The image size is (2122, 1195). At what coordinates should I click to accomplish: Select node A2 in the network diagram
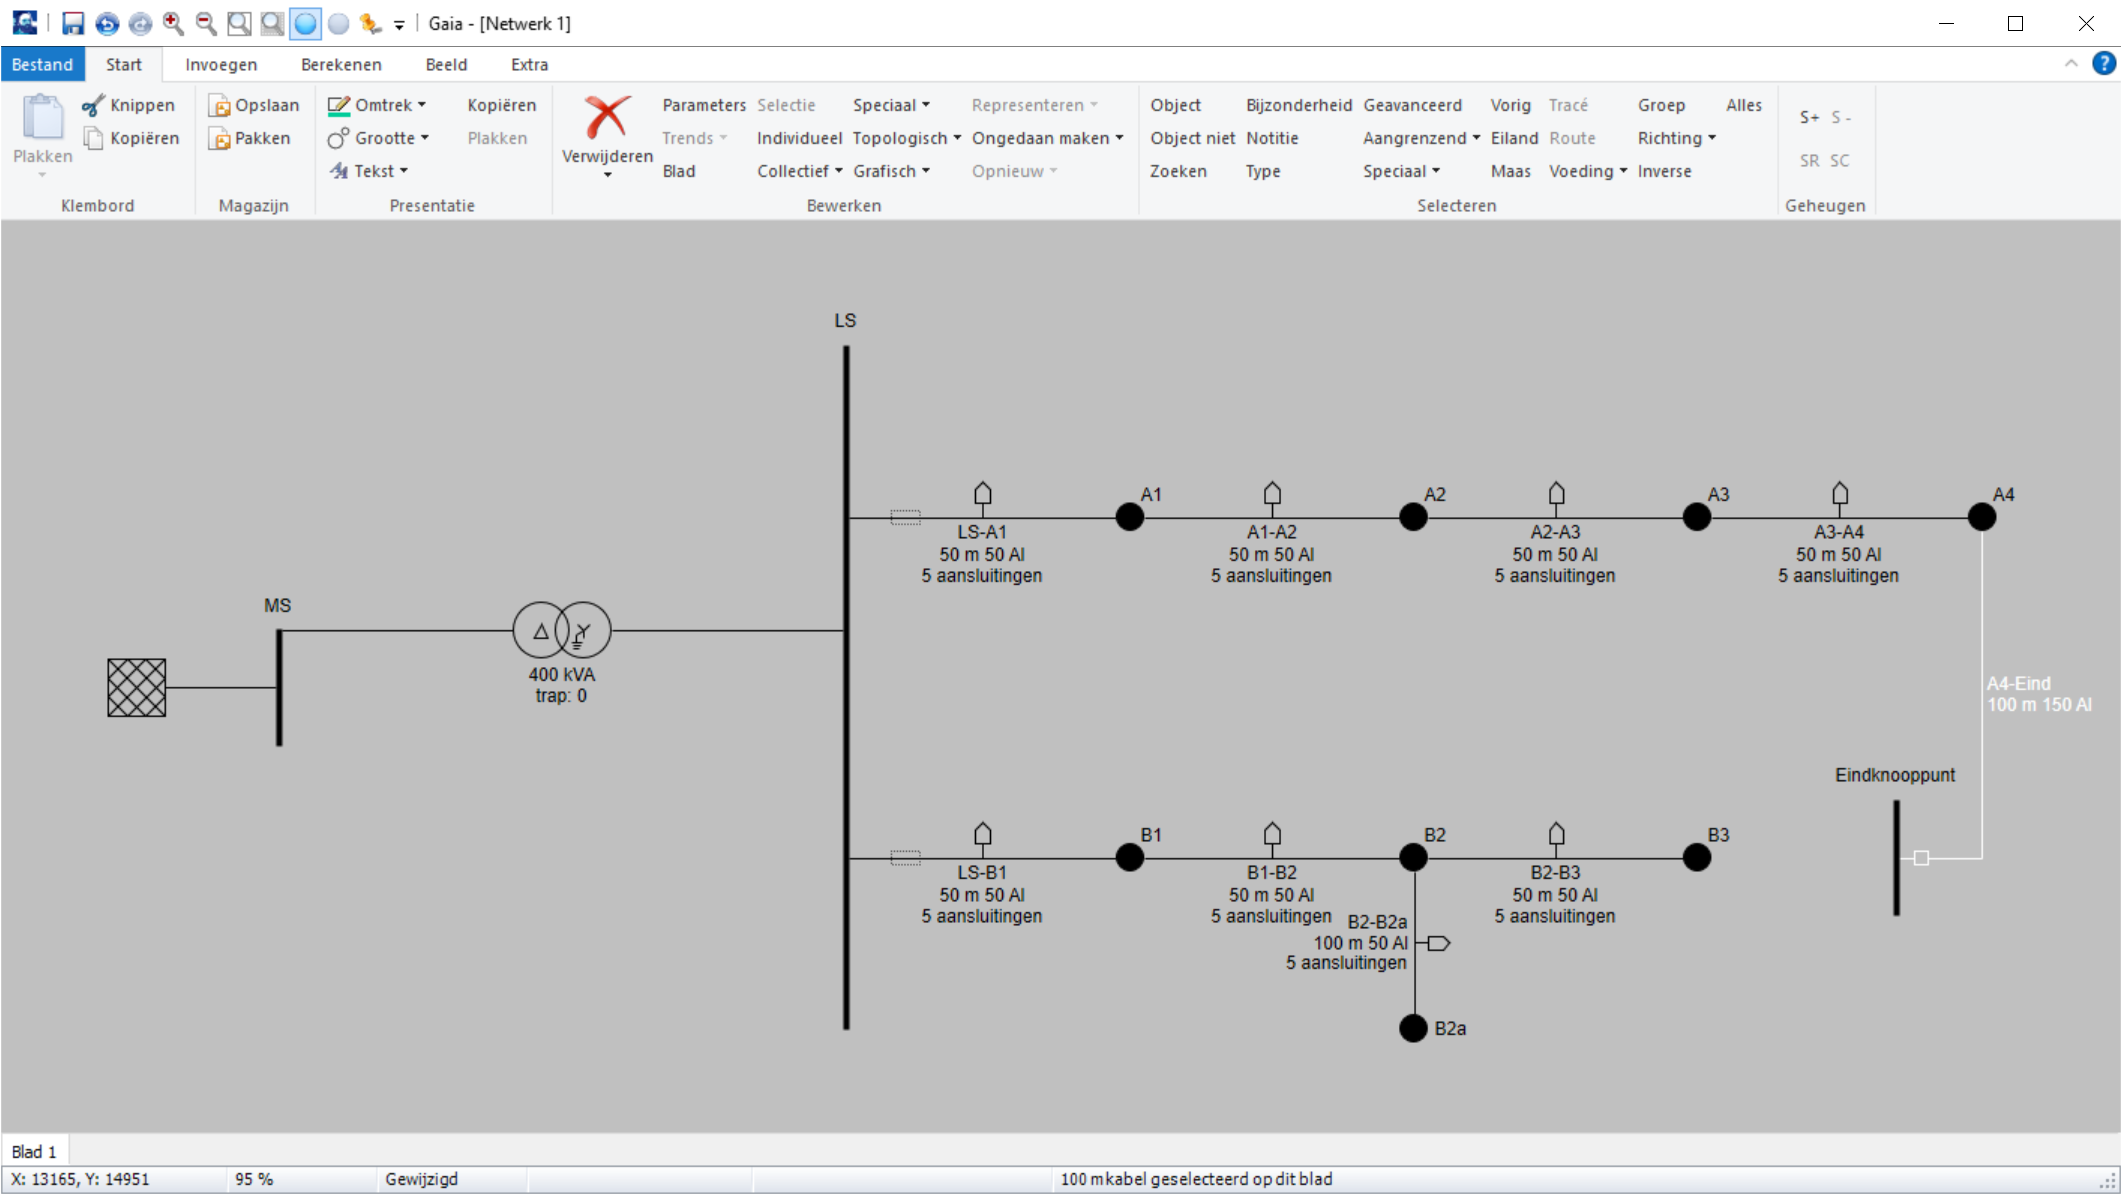(x=1413, y=517)
